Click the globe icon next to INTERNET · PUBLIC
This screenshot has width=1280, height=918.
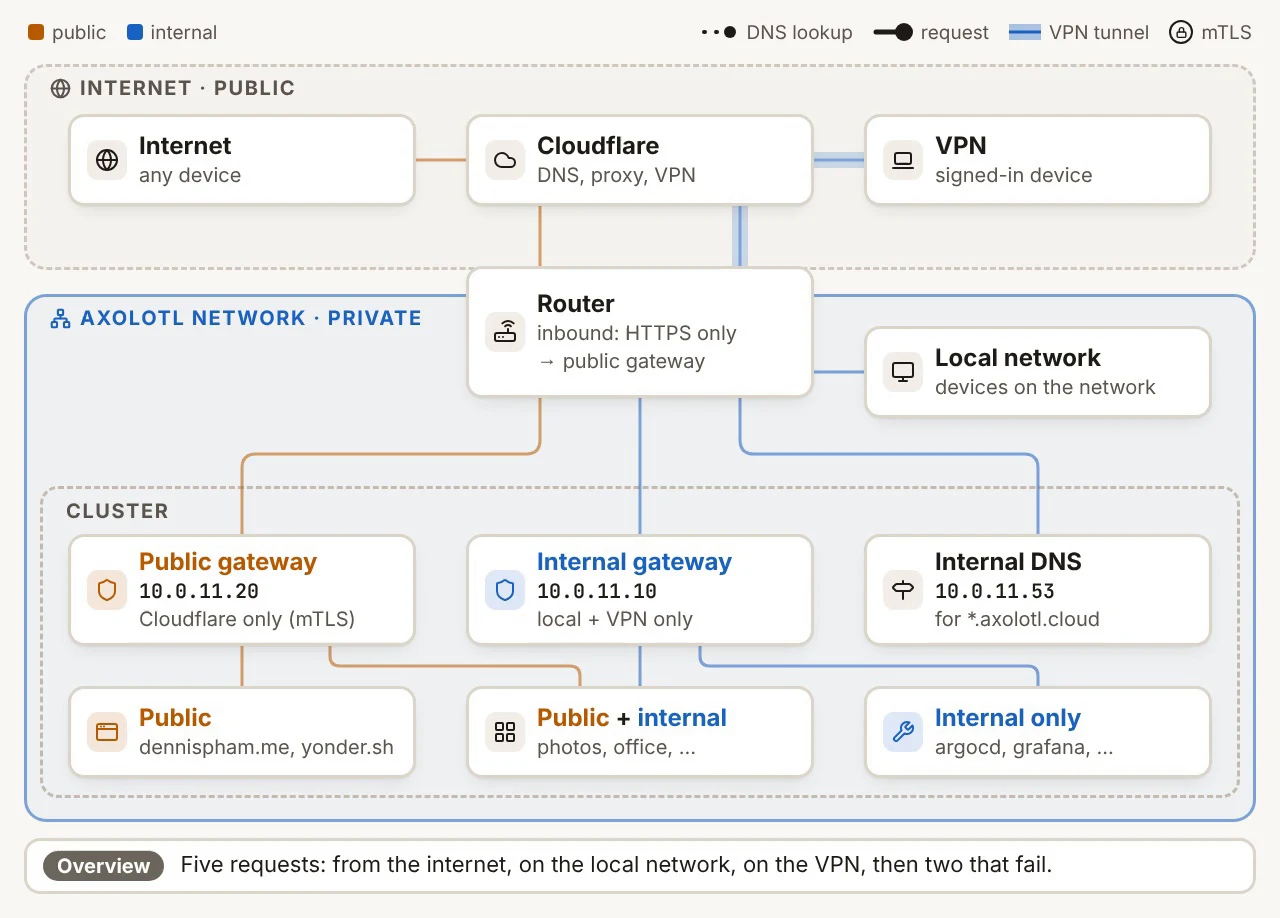61,88
